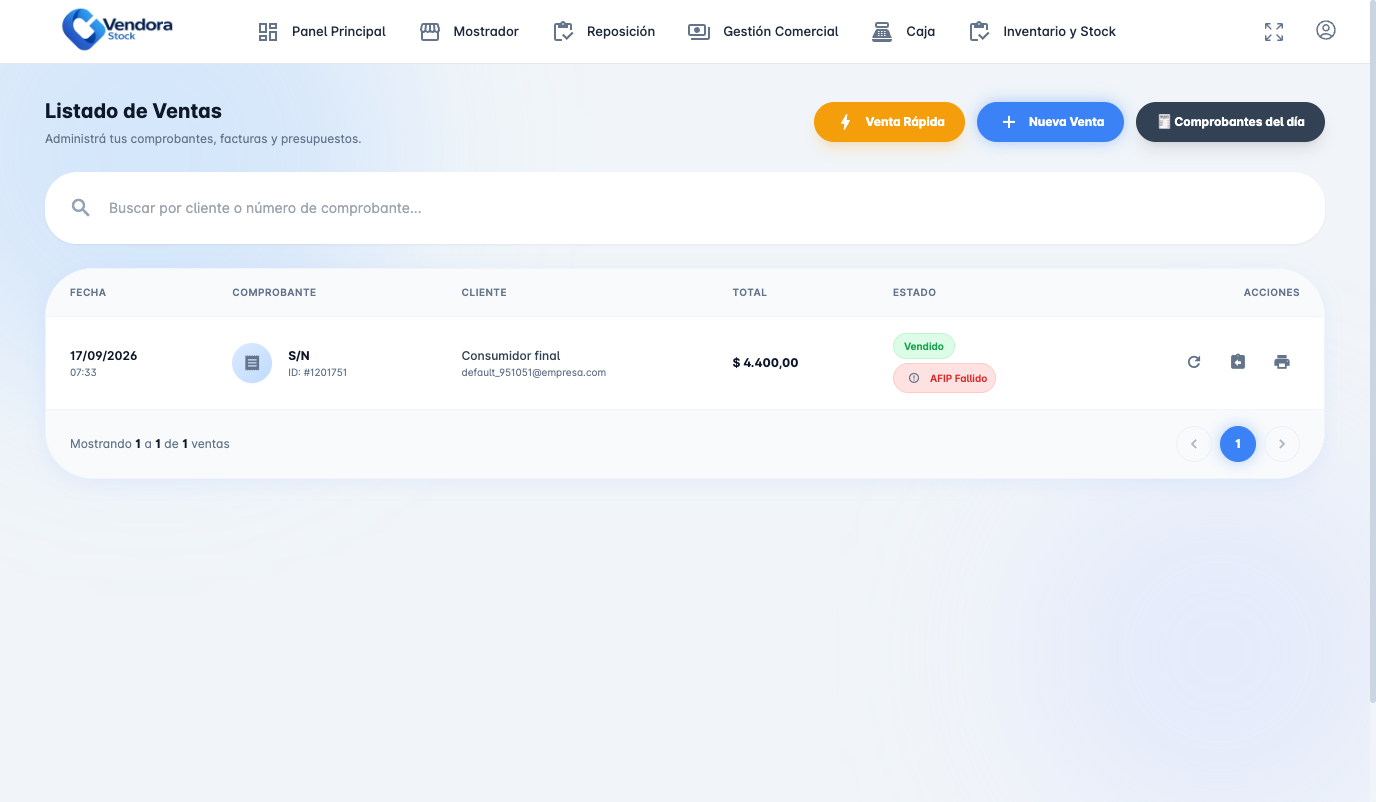Open the Panel Principal menu
Image resolution: width=1376 pixels, height=802 pixels.
click(322, 32)
